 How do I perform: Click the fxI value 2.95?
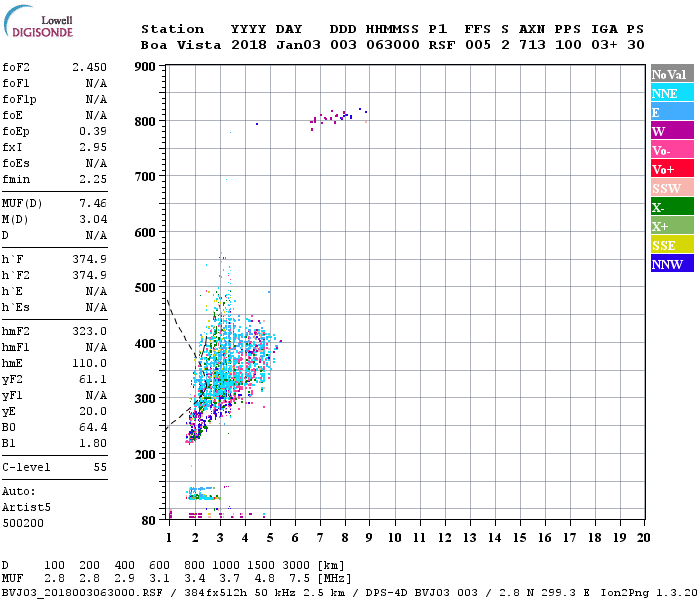pos(93,147)
